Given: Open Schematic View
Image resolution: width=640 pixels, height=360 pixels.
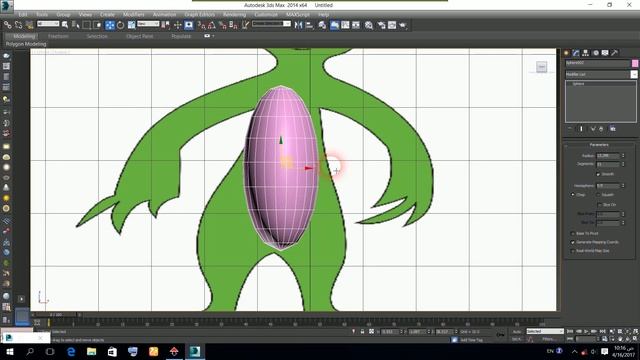Looking at the screenshot, I should pos(356,25).
